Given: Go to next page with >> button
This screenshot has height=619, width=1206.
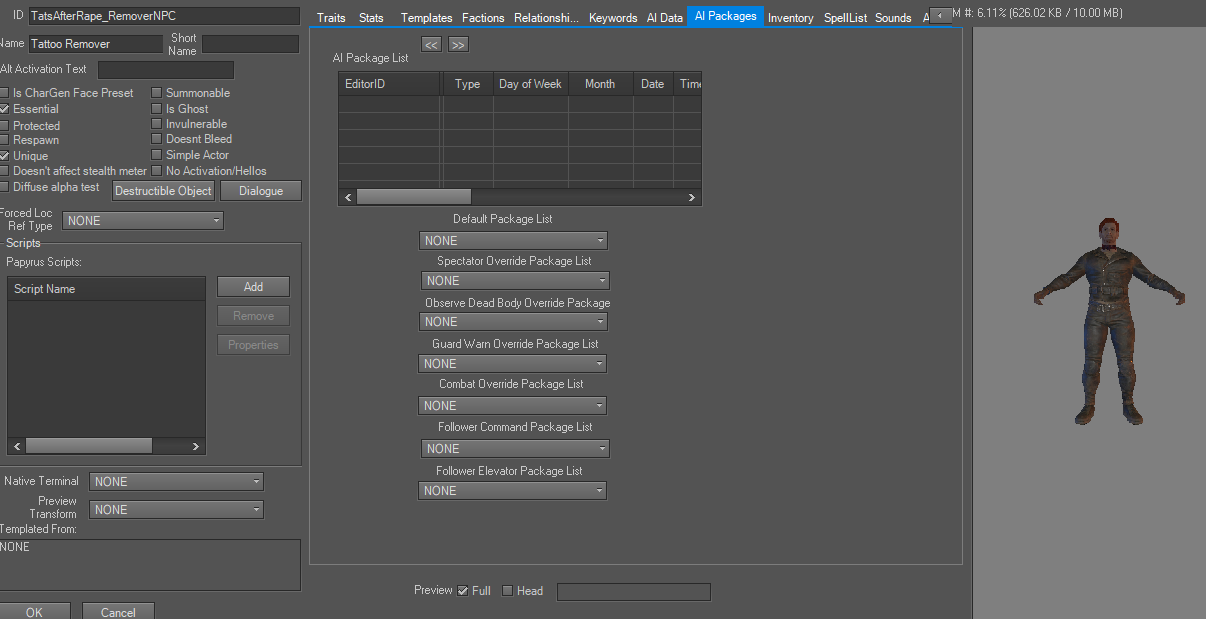Looking at the screenshot, I should pos(458,45).
